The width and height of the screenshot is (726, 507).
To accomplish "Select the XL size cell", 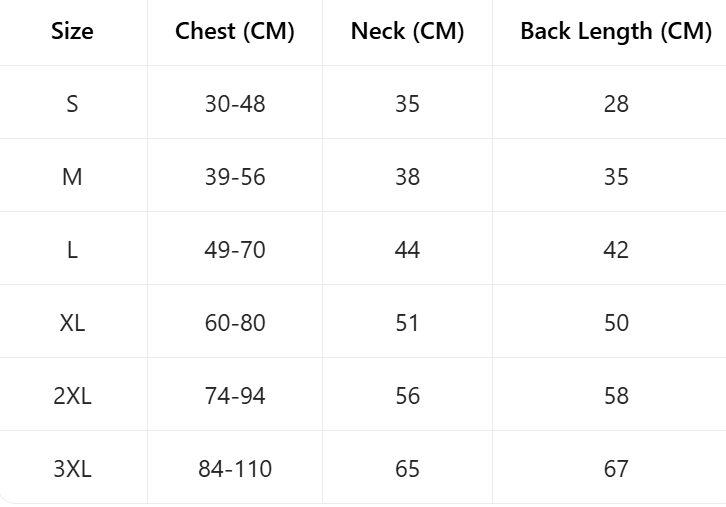I will click(x=72, y=323).
